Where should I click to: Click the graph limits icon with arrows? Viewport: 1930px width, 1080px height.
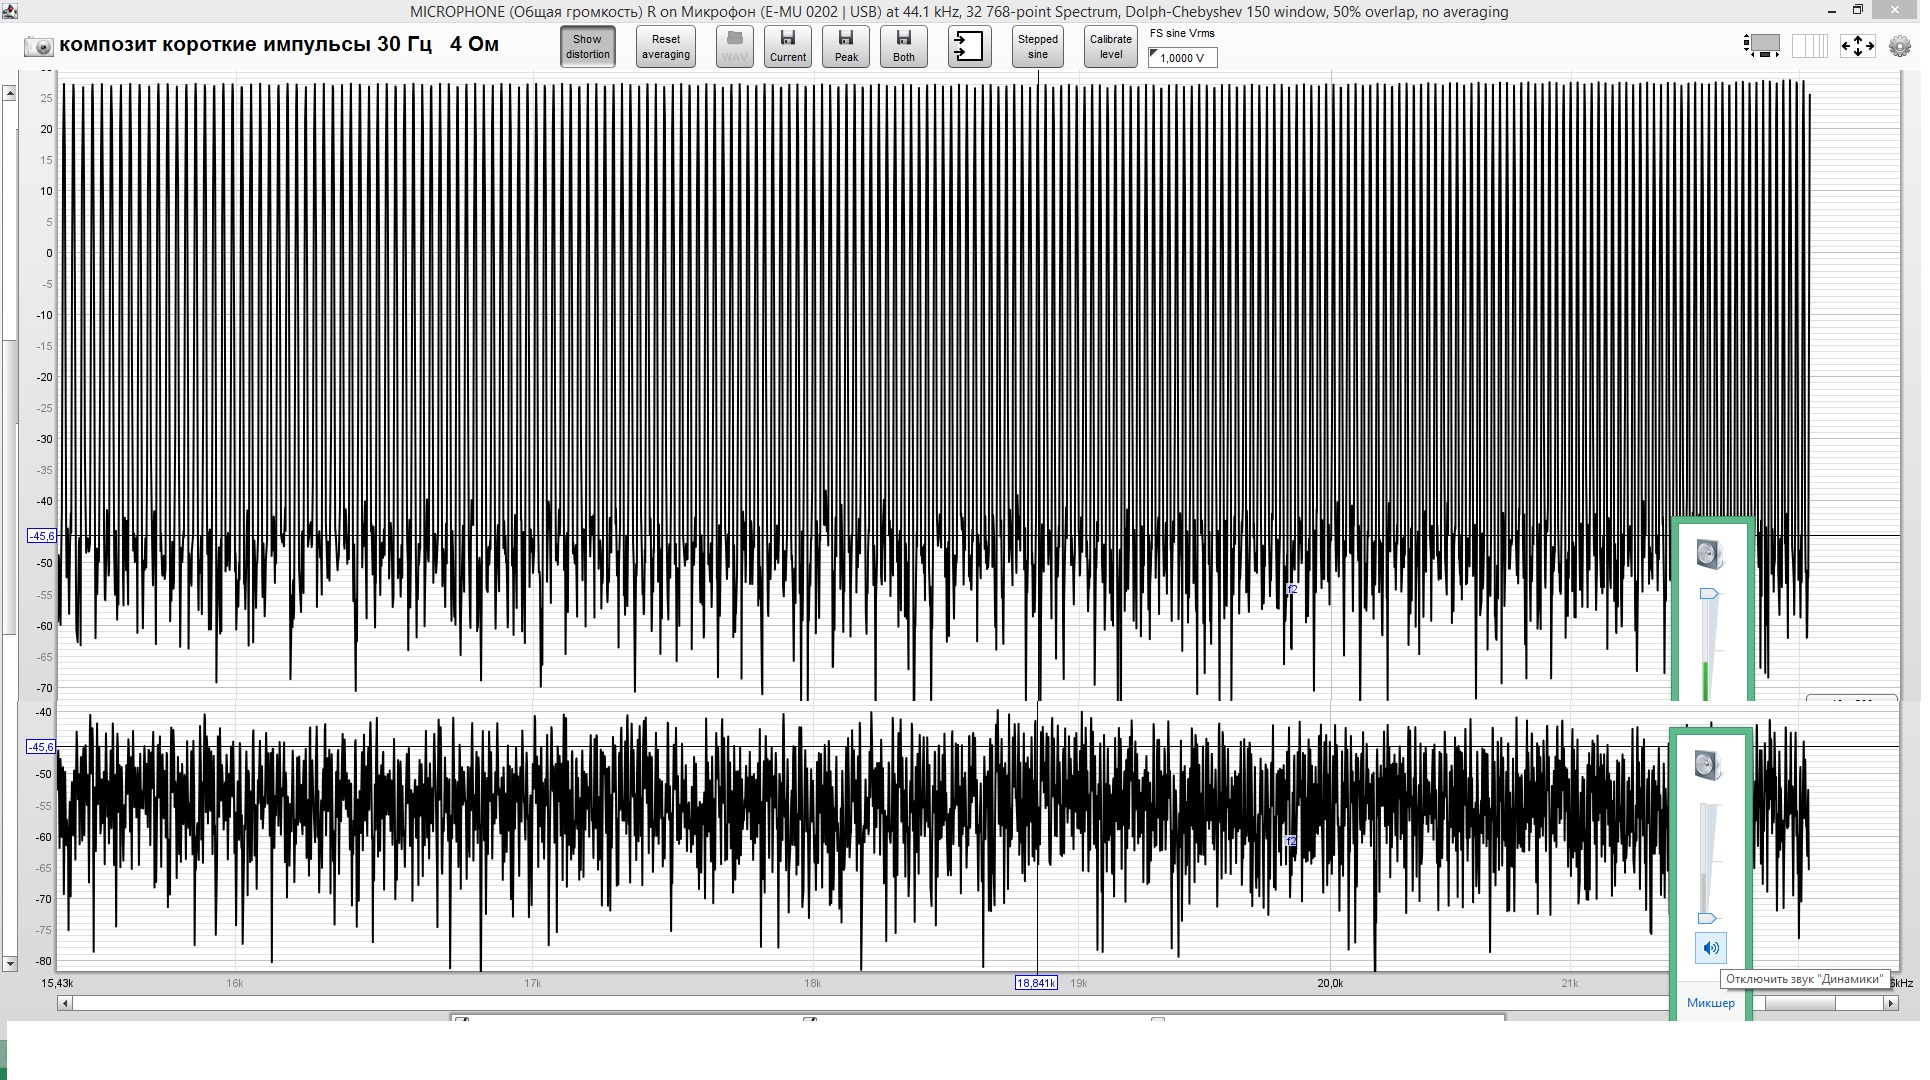click(x=1762, y=46)
